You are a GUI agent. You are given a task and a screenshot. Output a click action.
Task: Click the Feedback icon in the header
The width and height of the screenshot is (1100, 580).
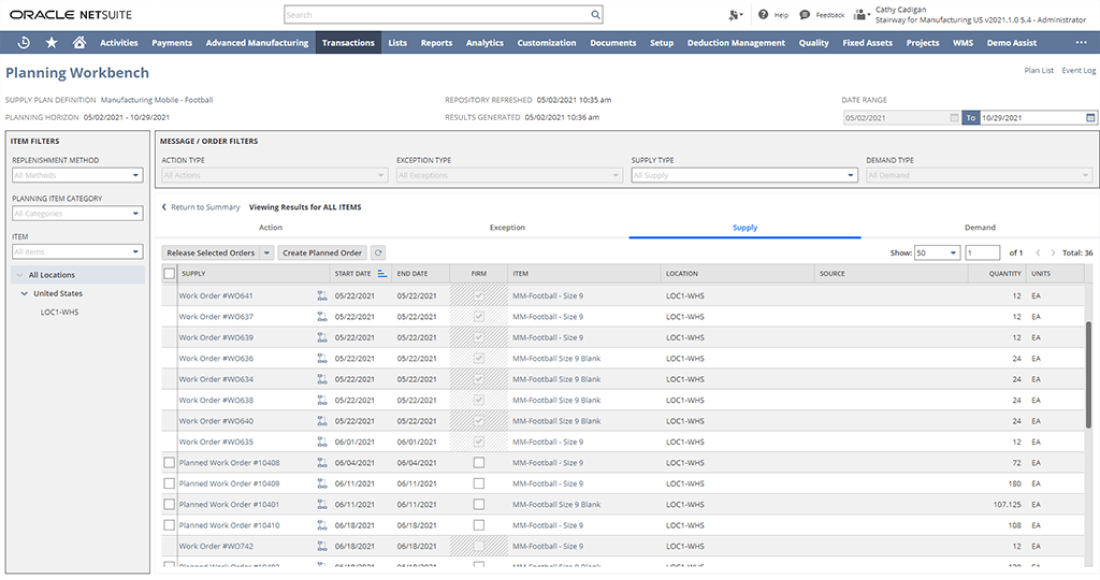coord(804,14)
